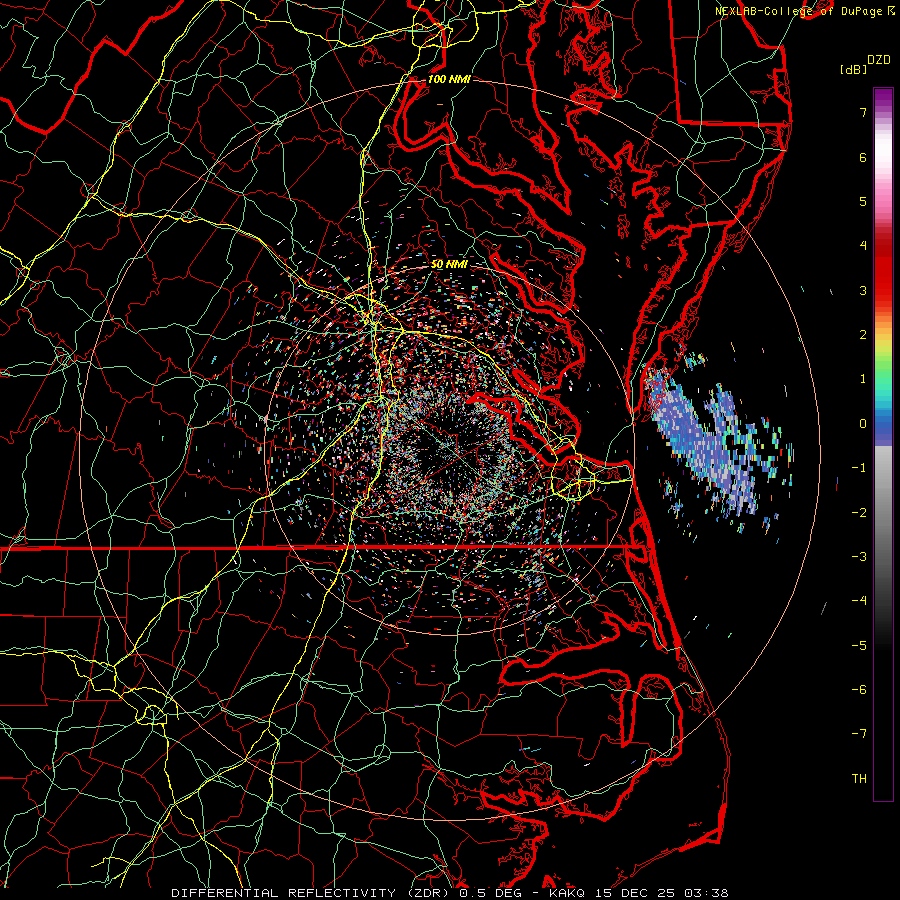The height and width of the screenshot is (900, 900).
Task: Click the 100 NMI range ring label
Action: point(449,79)
